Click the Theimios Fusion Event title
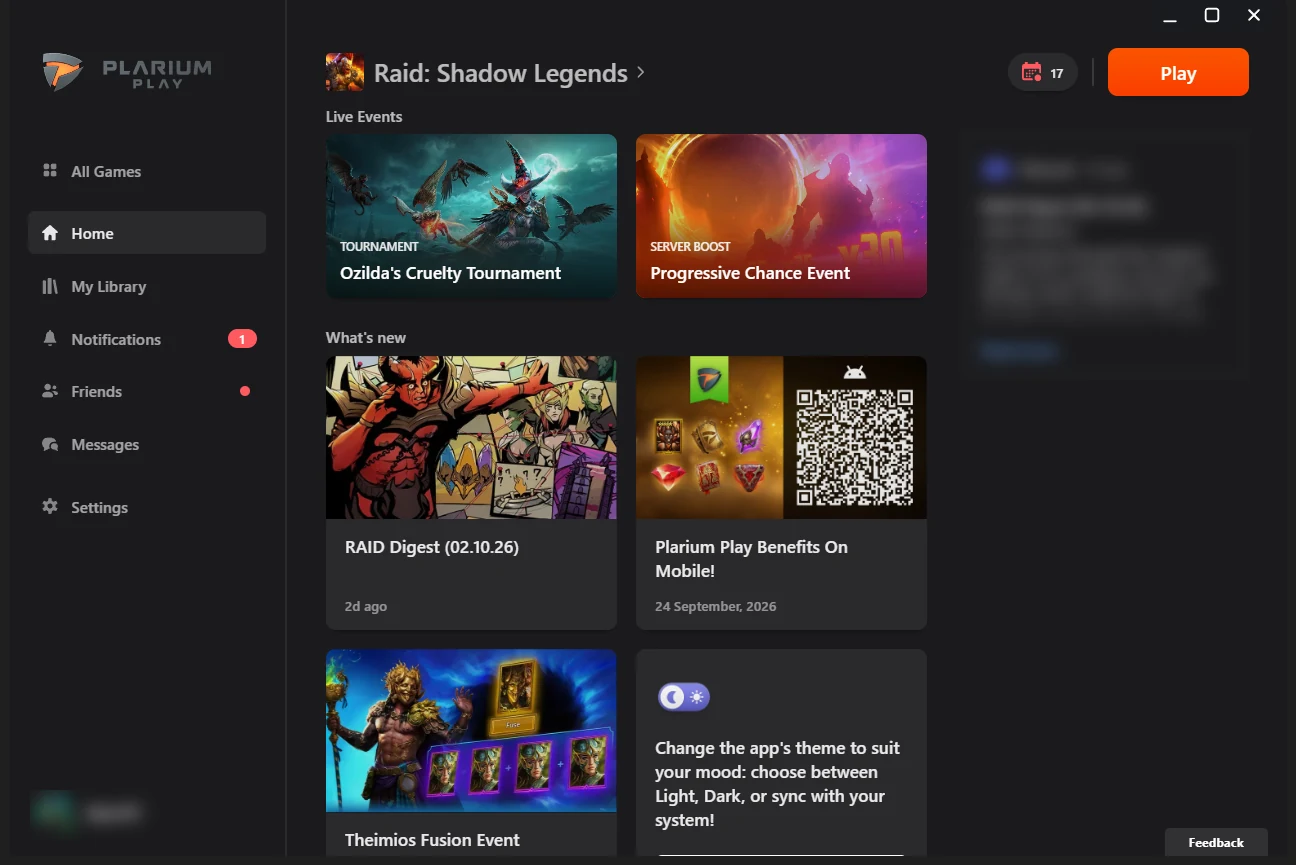 click(432, 840)
